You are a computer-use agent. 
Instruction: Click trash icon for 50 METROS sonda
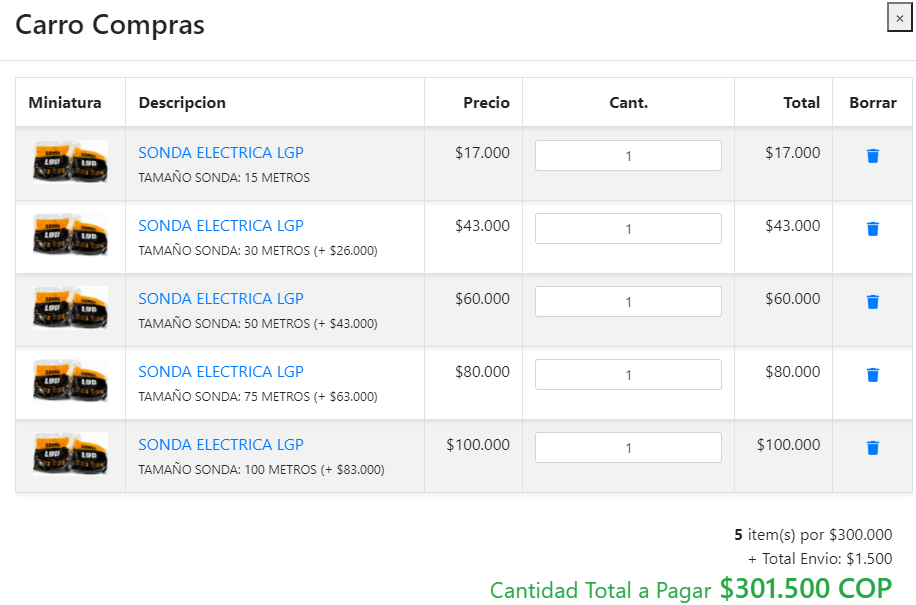873,302
